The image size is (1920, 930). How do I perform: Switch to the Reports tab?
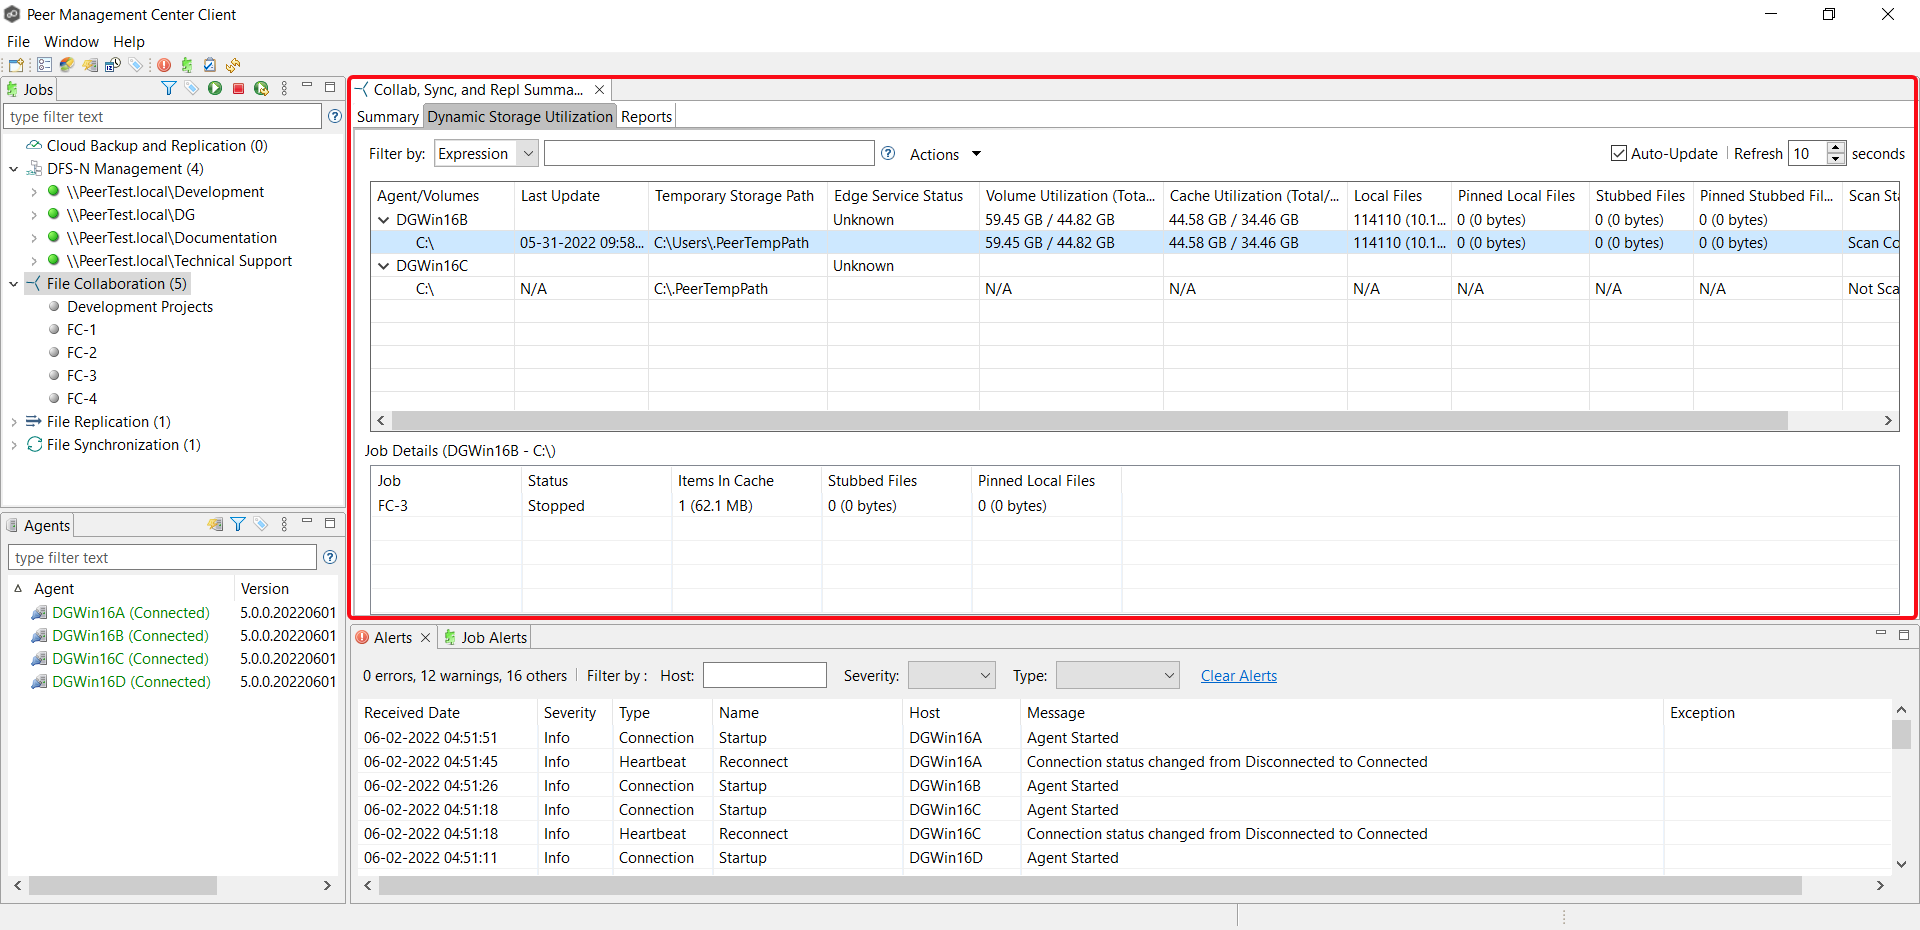[x=646, y=116]
